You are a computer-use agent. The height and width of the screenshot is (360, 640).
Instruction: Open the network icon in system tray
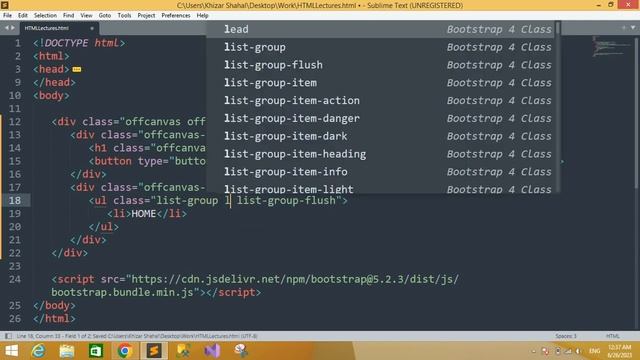coord(568,351)
